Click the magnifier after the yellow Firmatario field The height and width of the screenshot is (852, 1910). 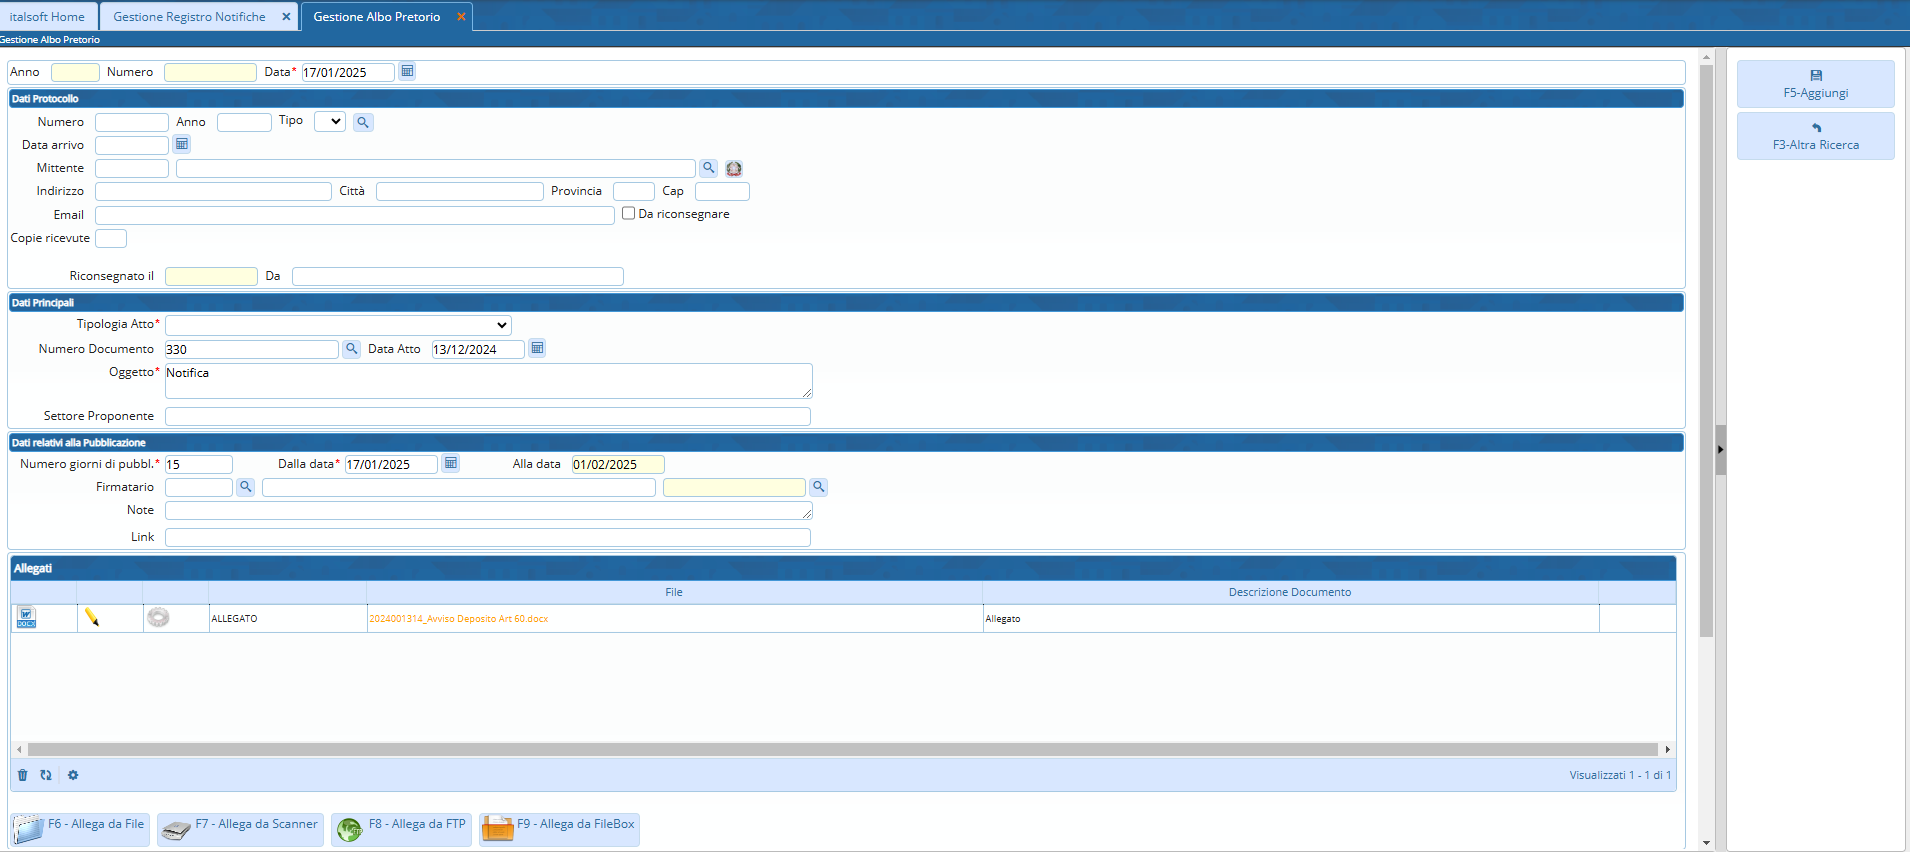coord(818,487)
